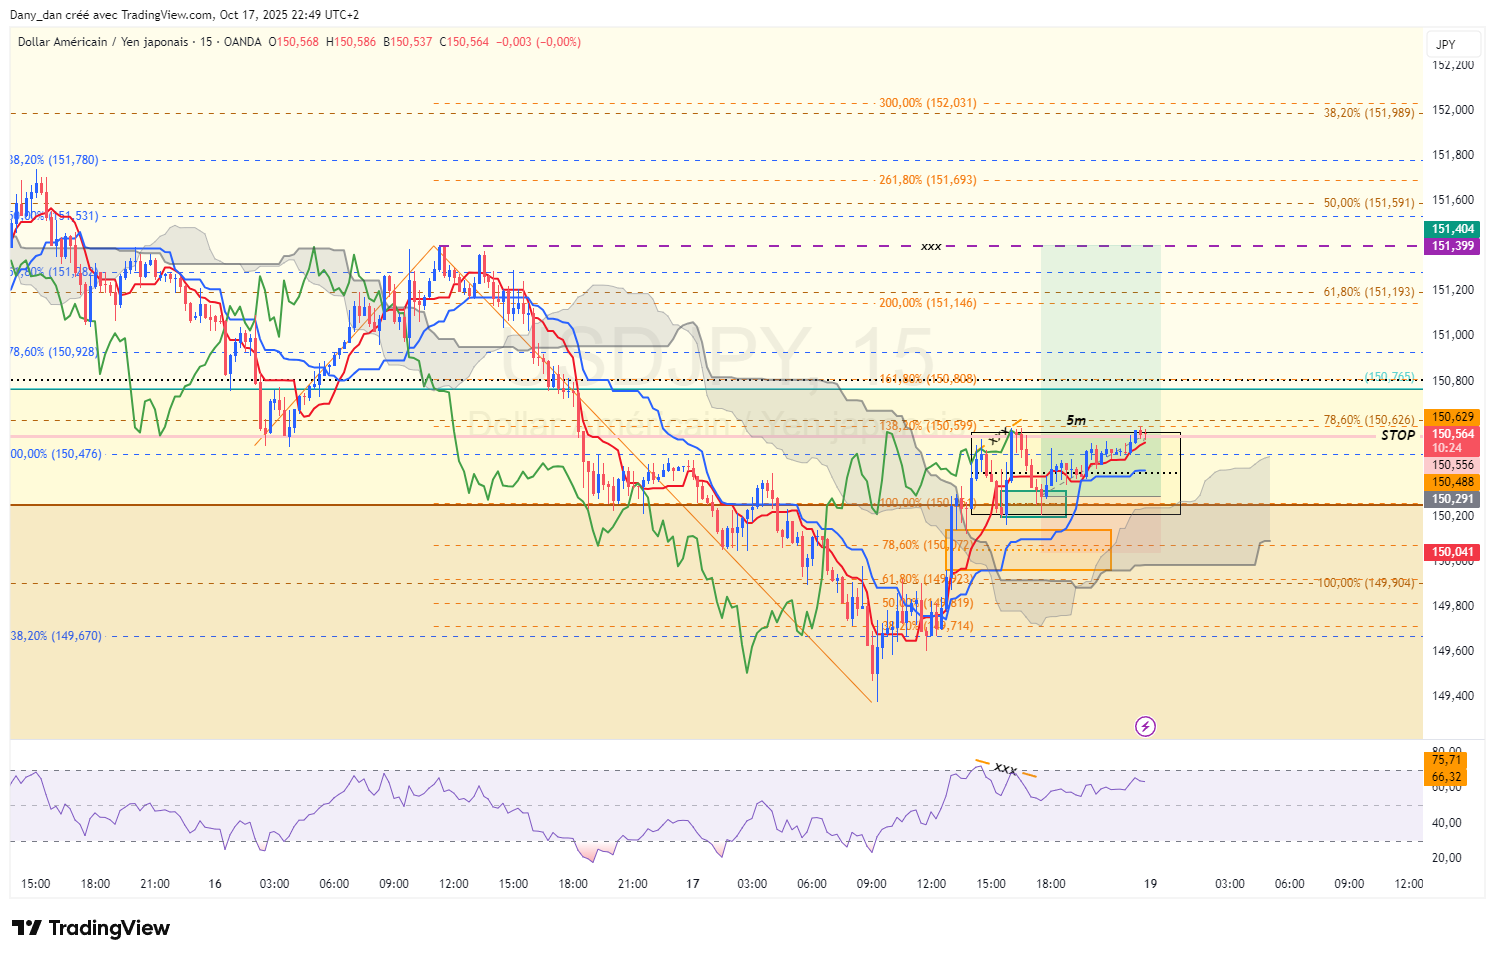Click the date label 16 on the time axis

coord(215,884)
